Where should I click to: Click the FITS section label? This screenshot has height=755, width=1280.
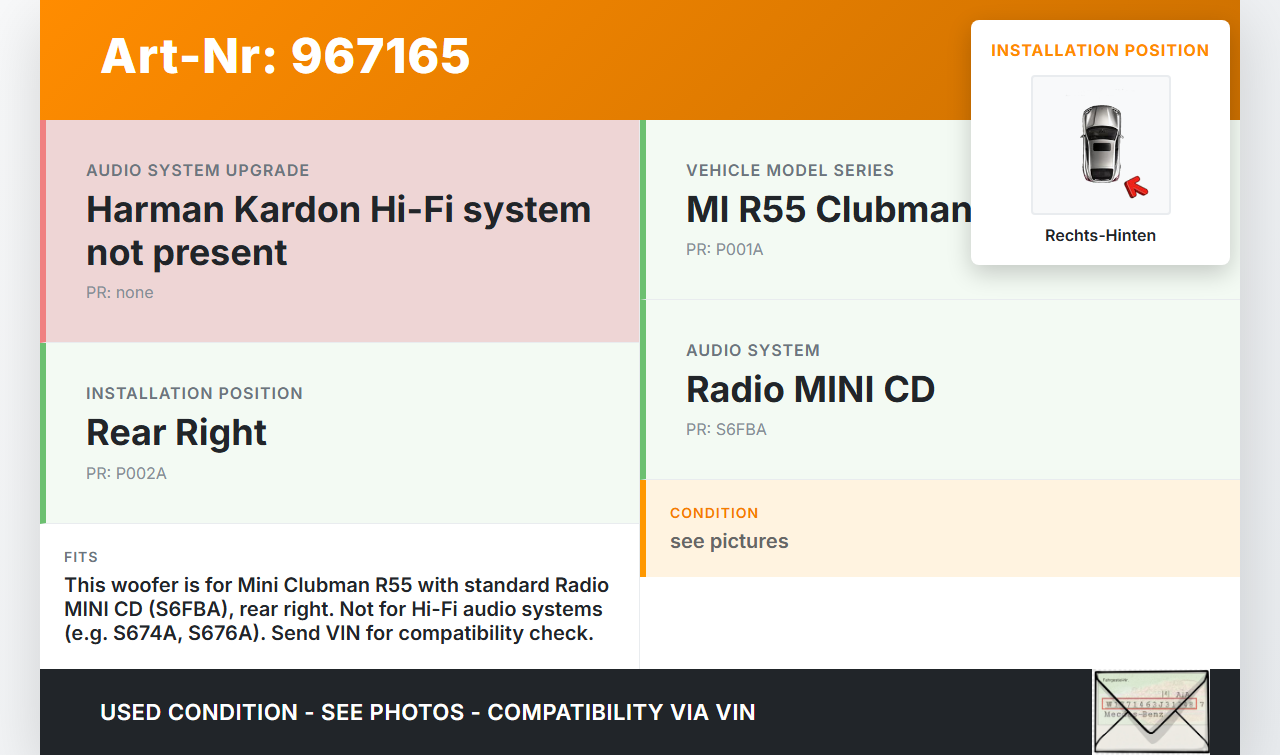click(81, 557)
